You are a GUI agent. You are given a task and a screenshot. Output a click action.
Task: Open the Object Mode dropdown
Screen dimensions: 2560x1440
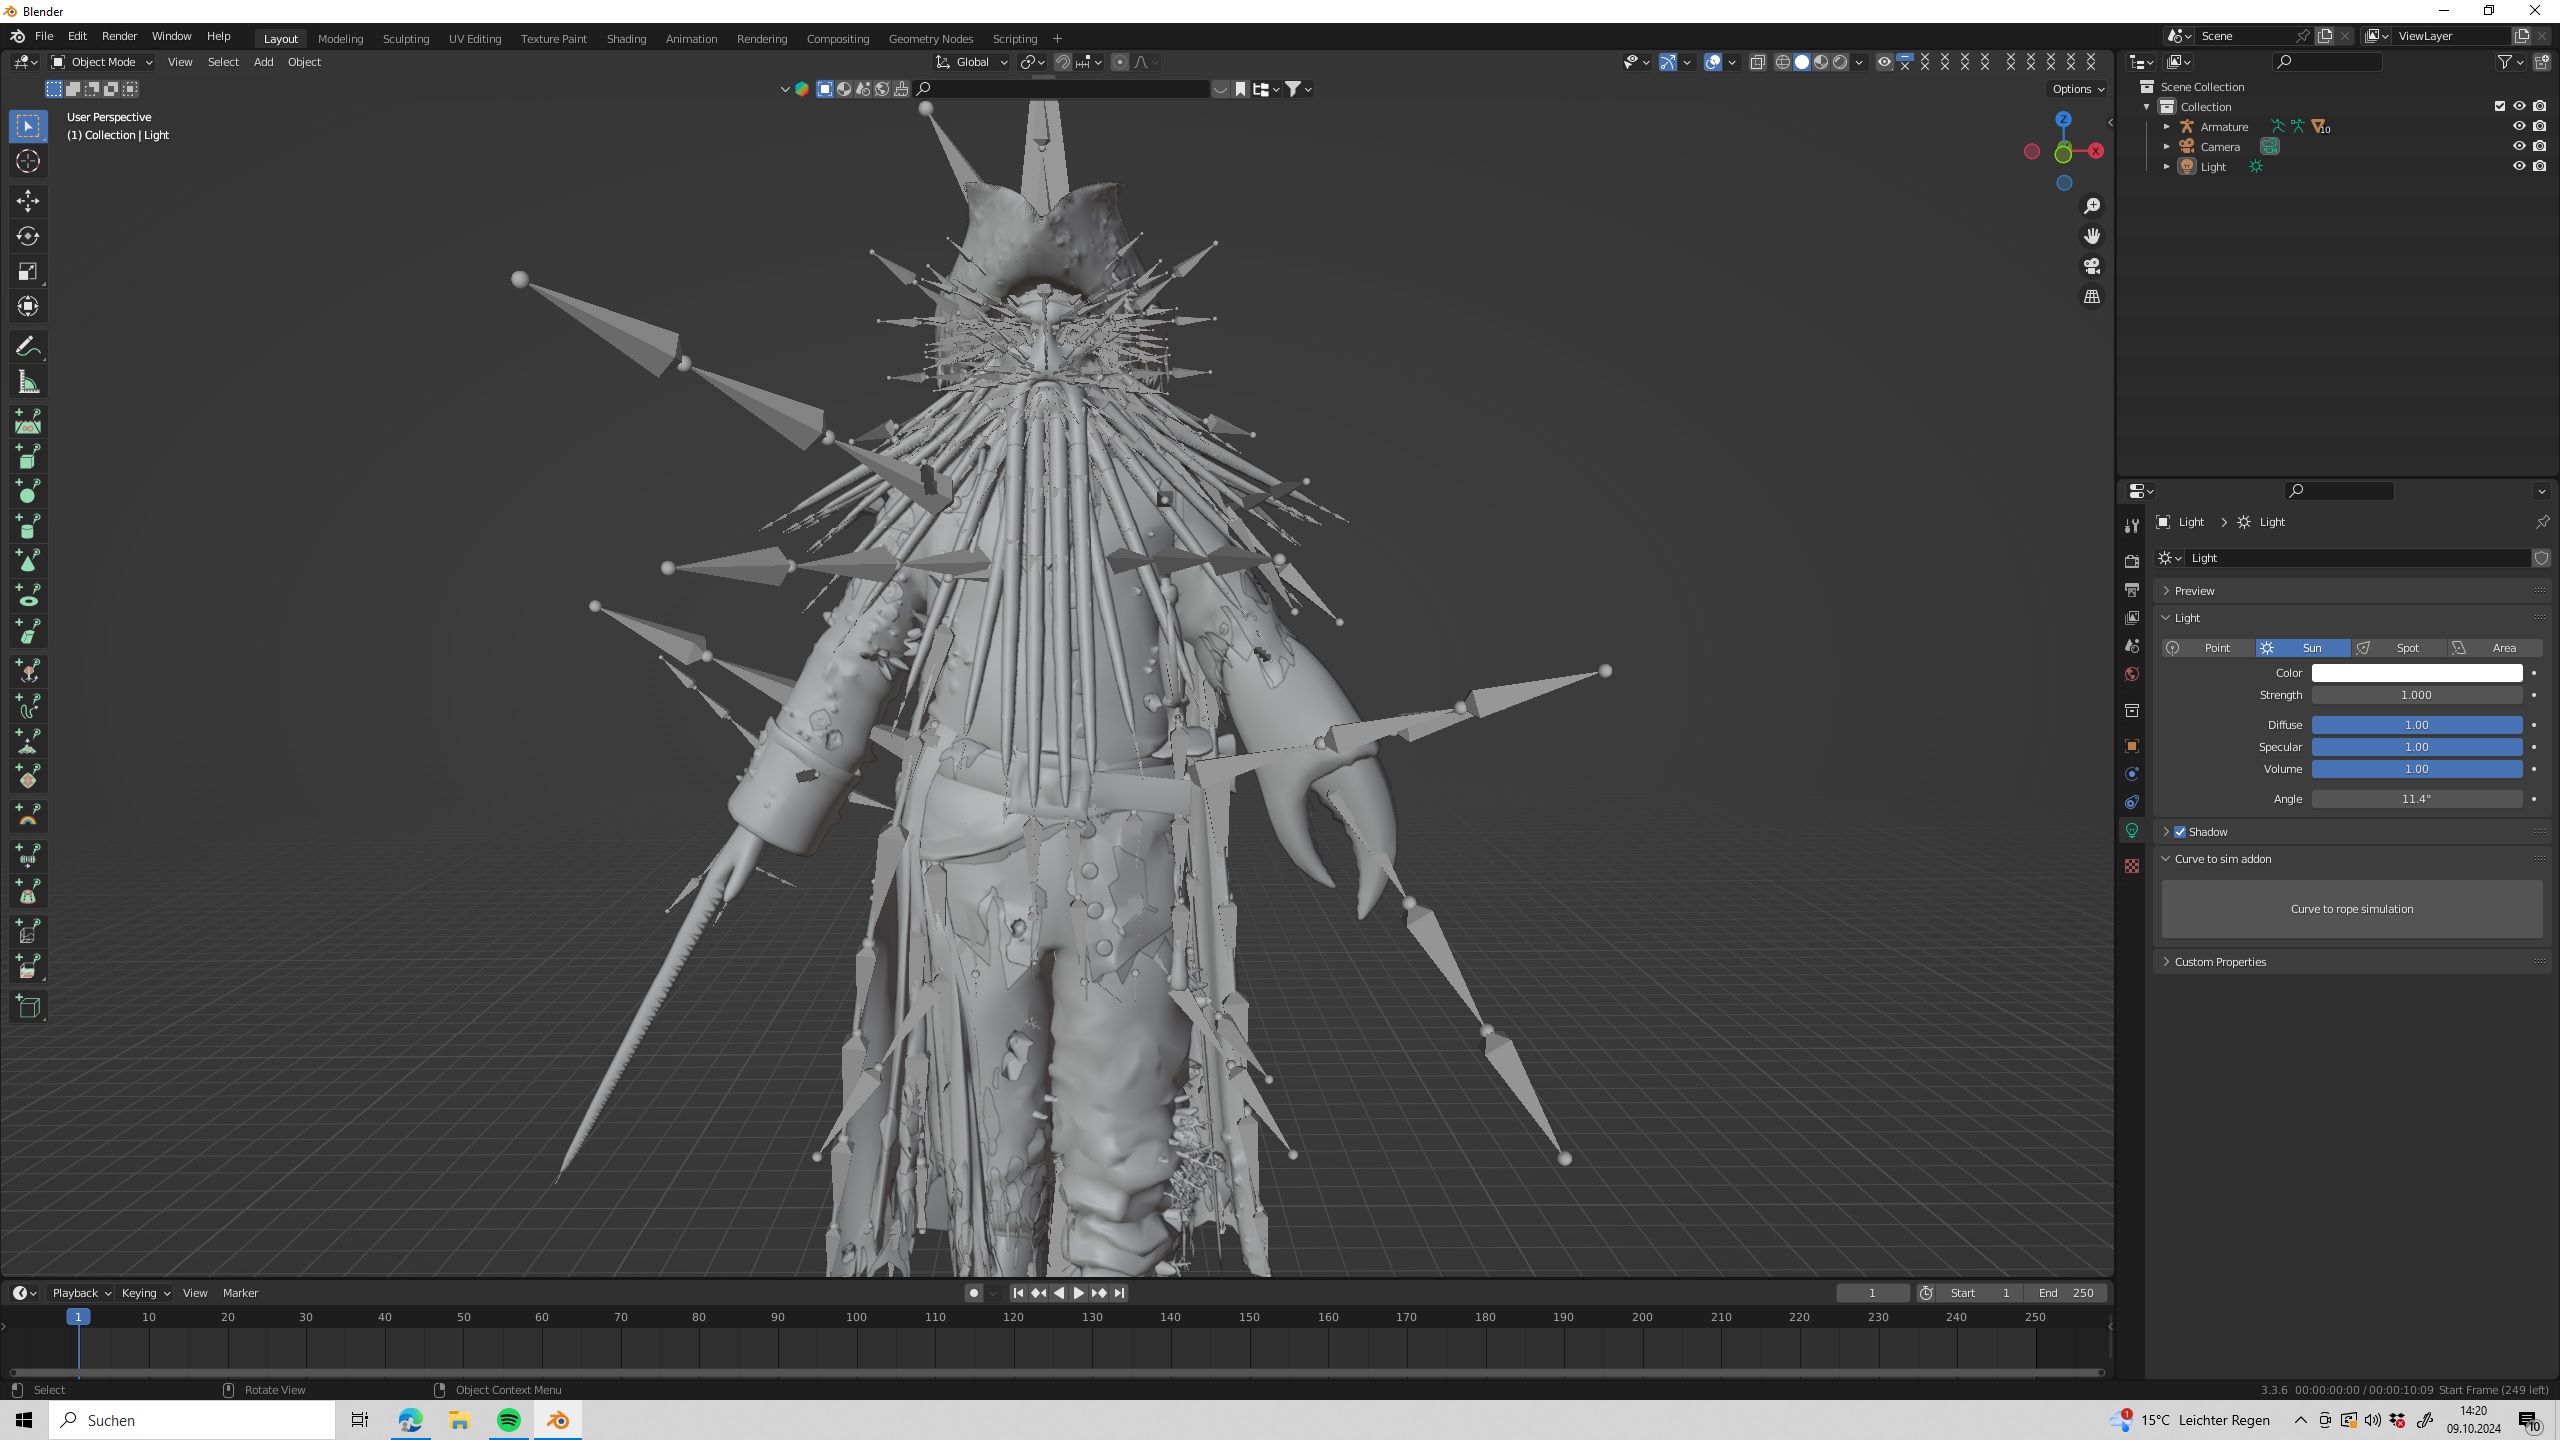coord(102,62)
